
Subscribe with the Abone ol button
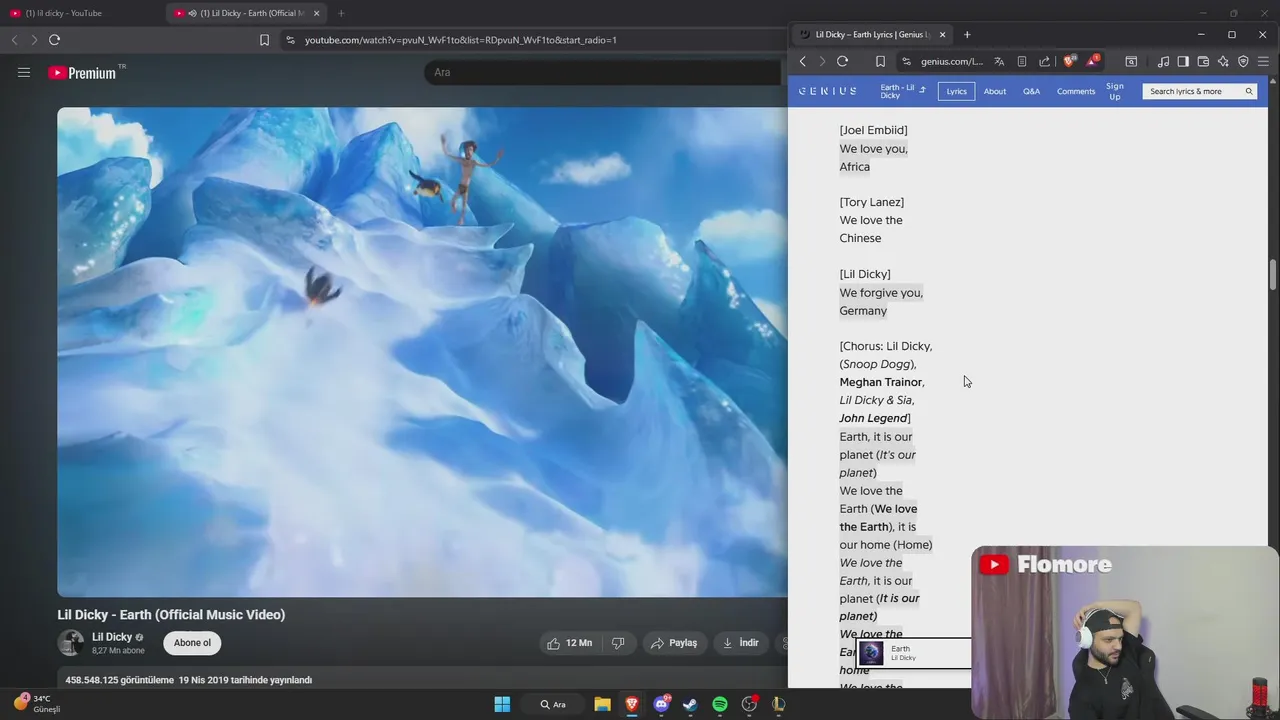pyautogui.click(x=192, y=643)
